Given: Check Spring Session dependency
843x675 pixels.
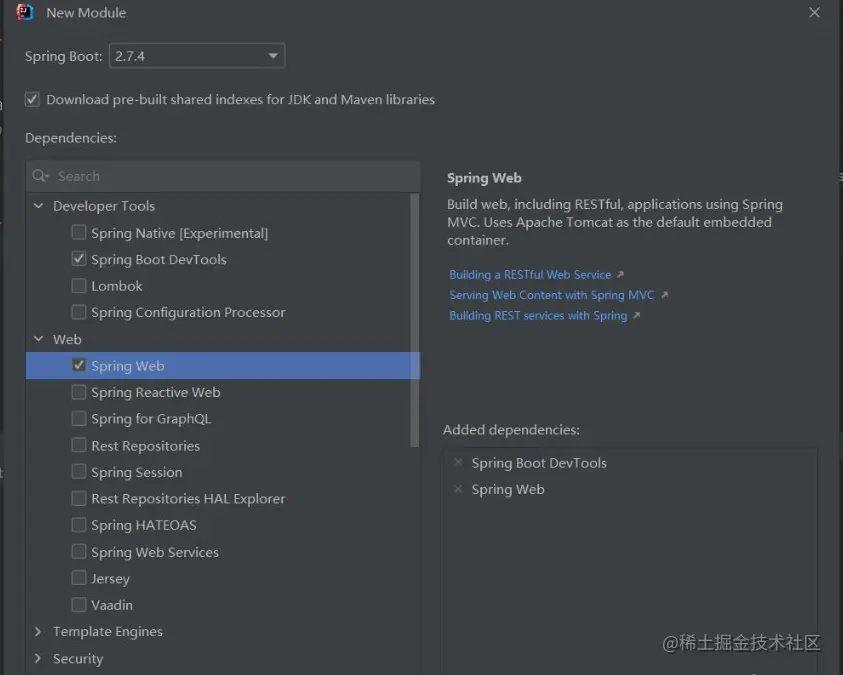Looking at the screenshot, I should 78,471.
